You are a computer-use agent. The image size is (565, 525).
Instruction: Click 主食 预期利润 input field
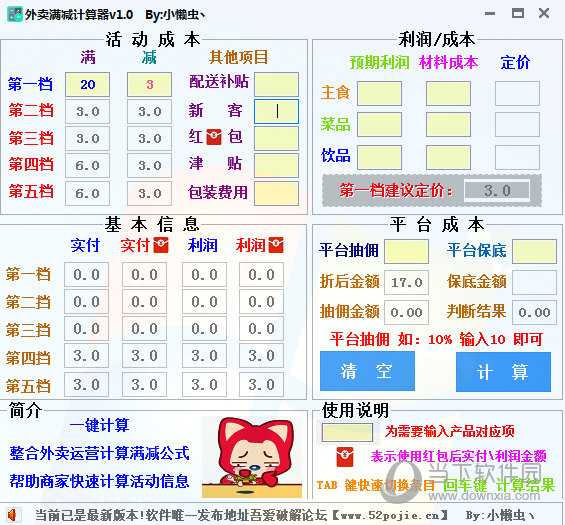[379, 93]
